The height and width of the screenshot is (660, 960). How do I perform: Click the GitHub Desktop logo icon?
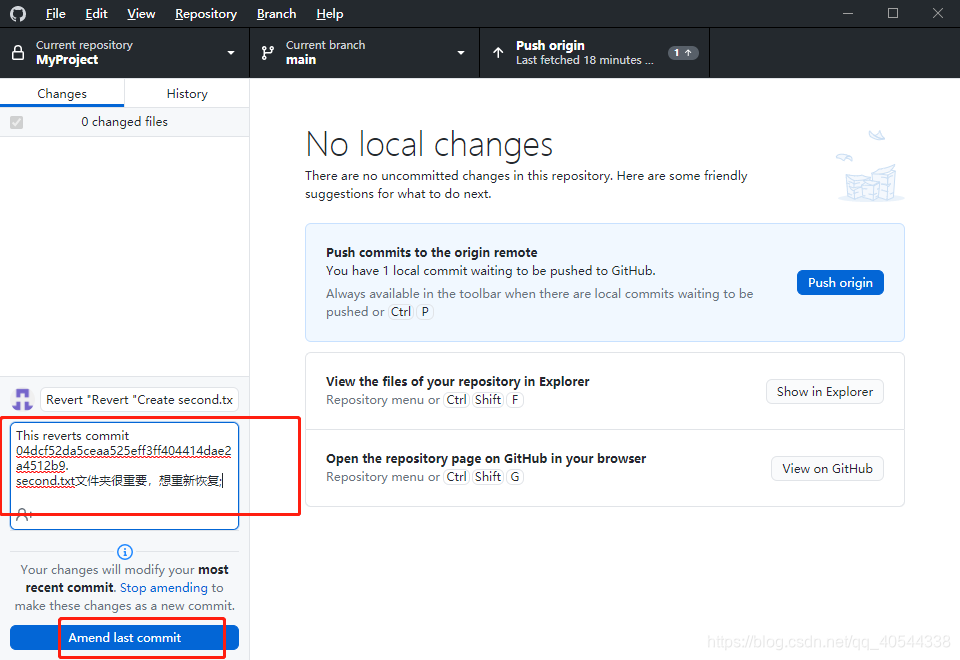18,13
